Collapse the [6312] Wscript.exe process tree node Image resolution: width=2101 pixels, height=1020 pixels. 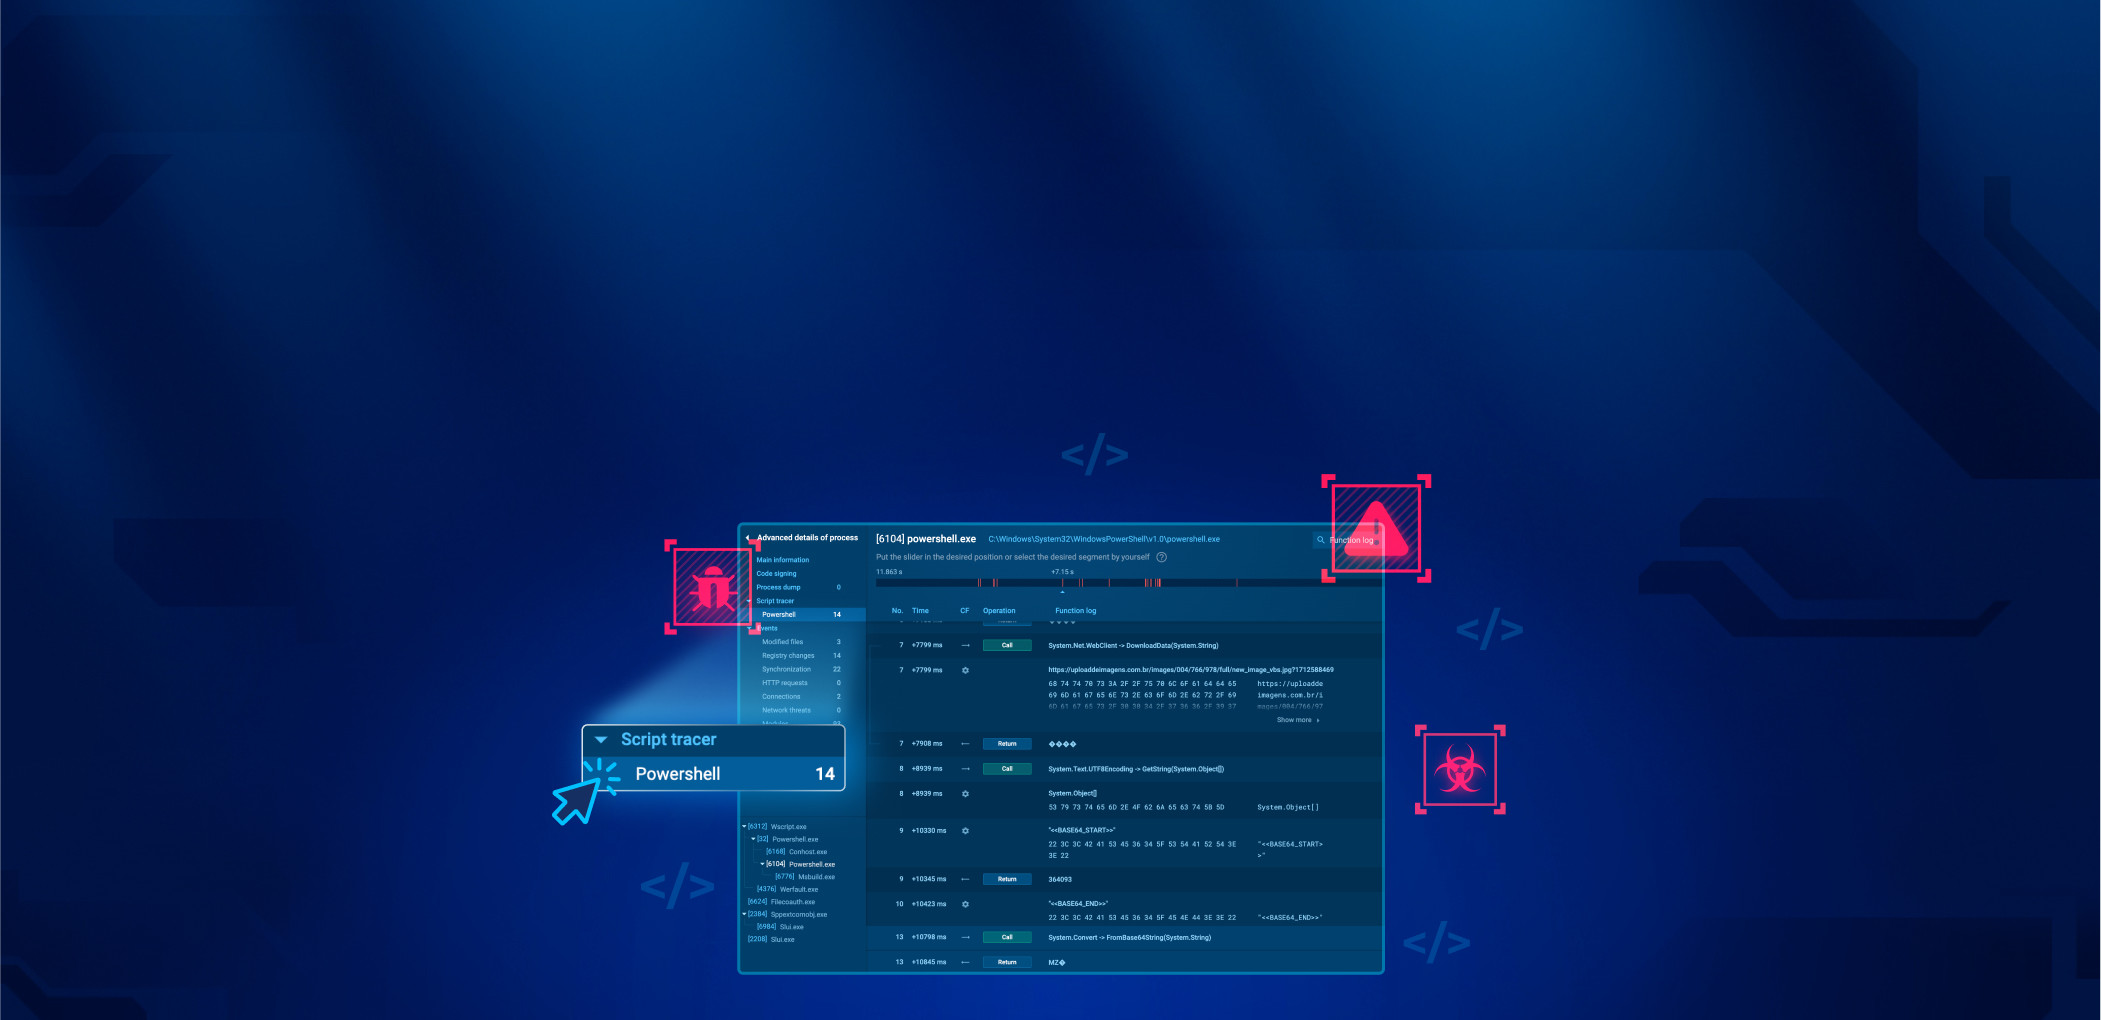[x=744, y=827]
